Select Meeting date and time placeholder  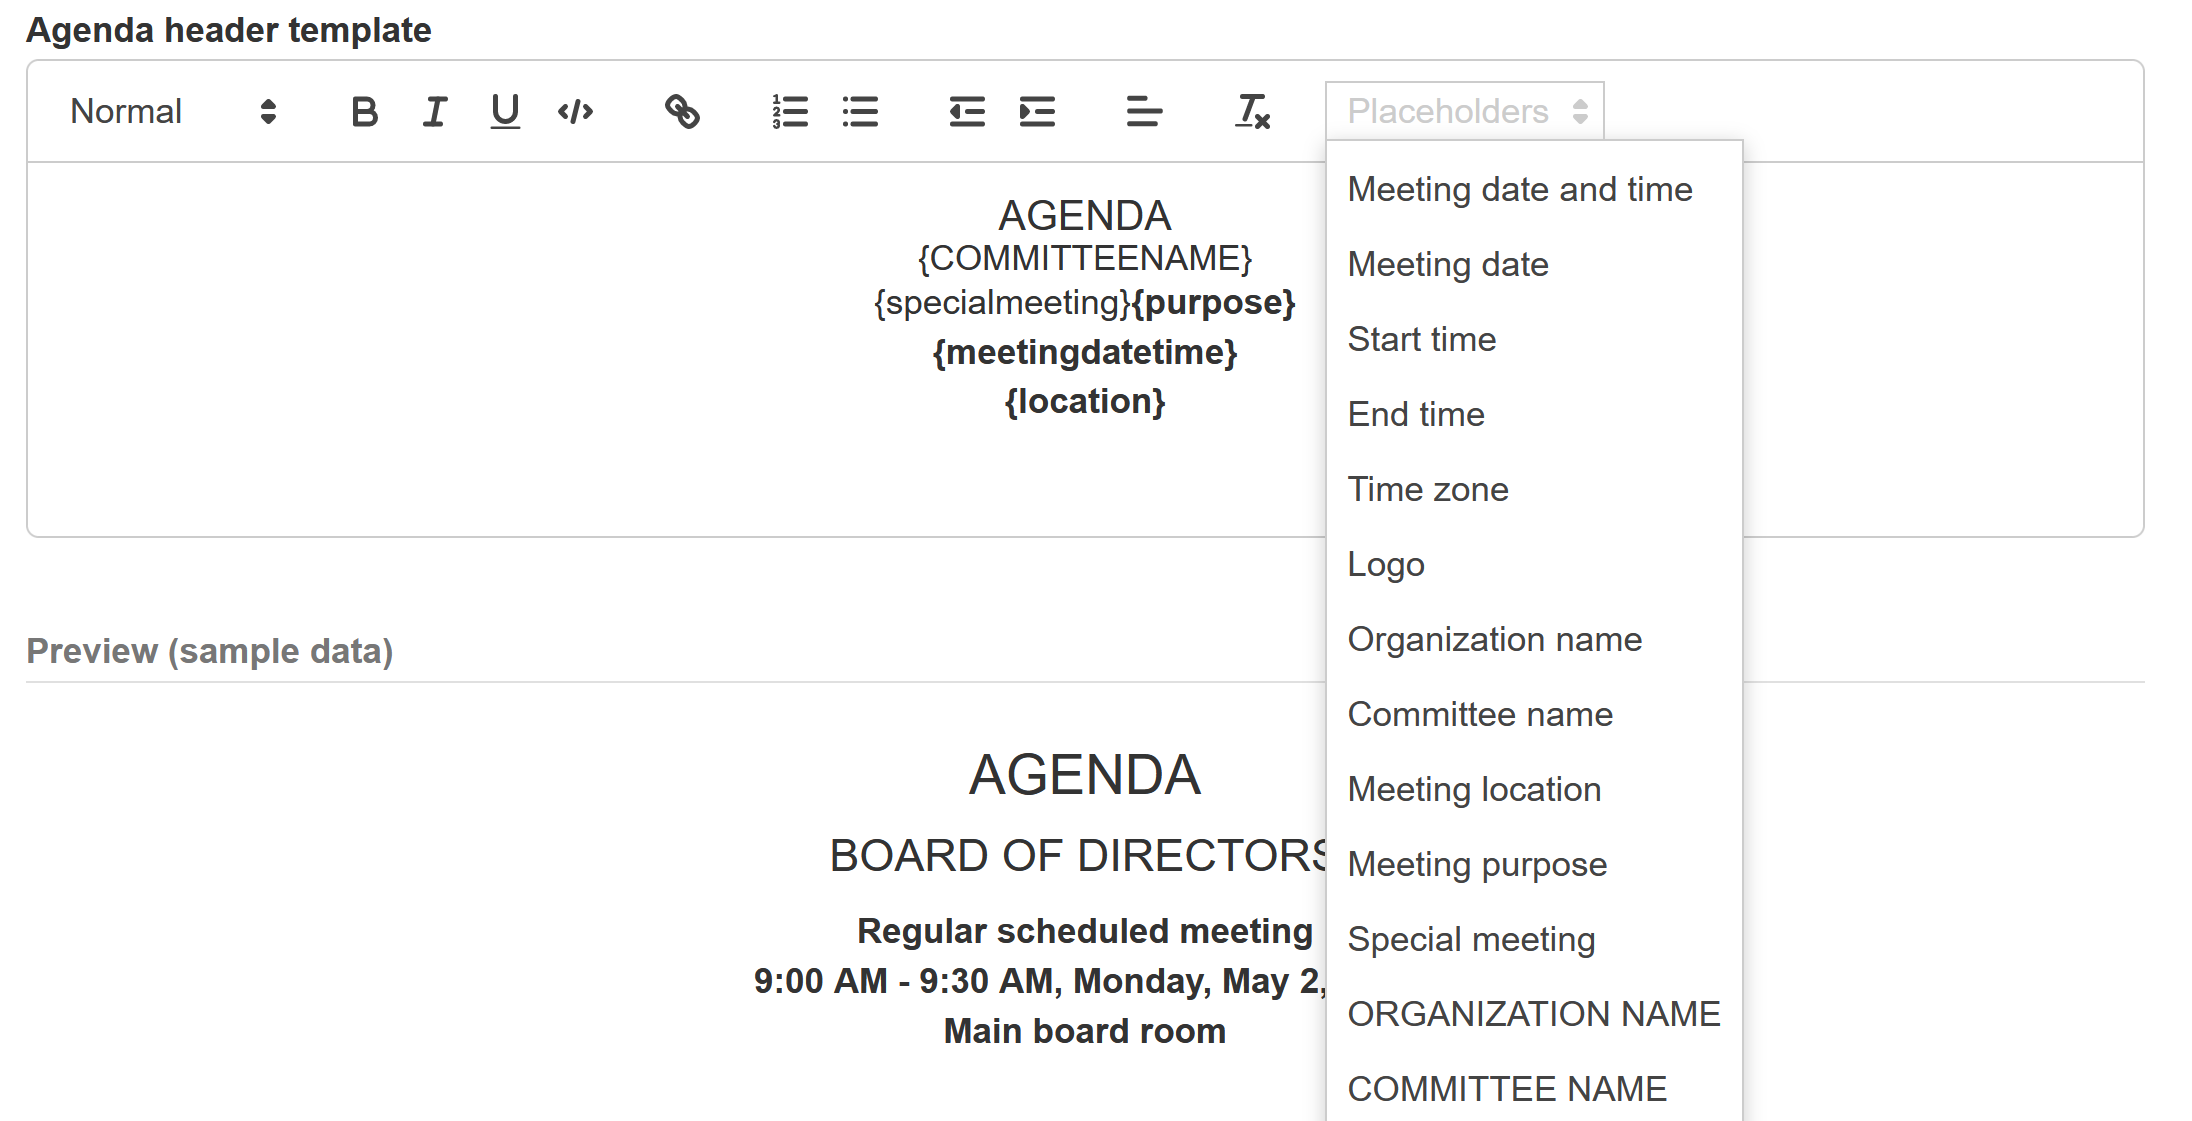(1520, 190)
